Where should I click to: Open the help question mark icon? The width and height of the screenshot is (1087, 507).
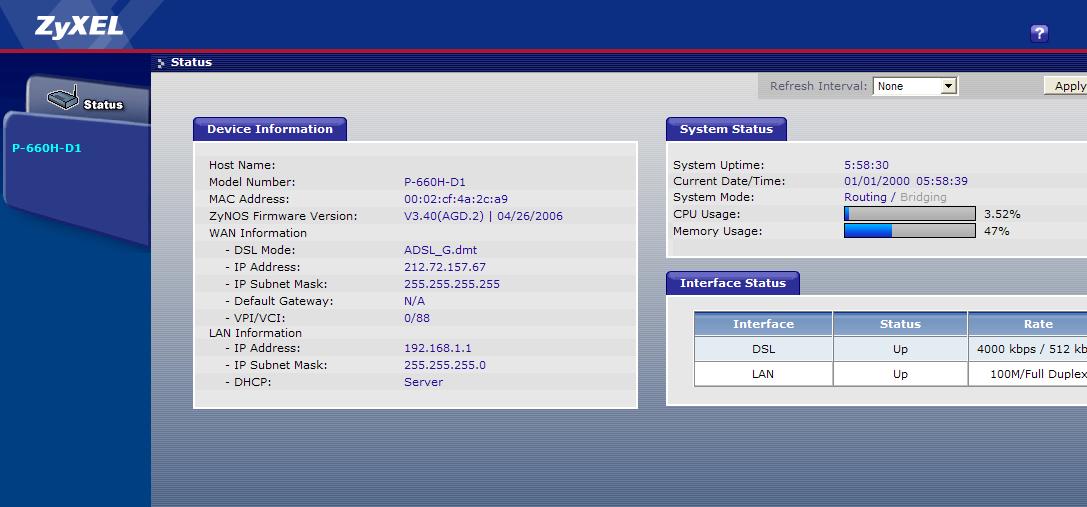tap(1038, 33)
